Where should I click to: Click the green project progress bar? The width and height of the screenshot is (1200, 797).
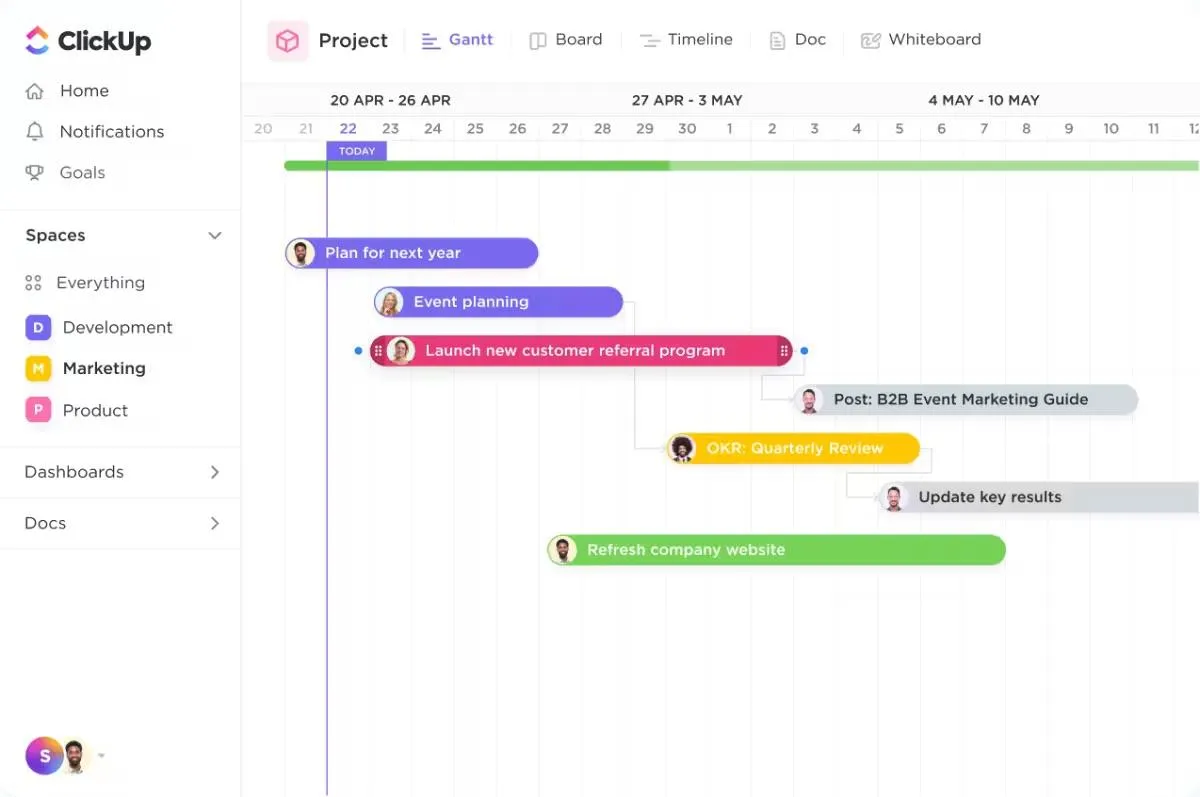tap(741, 166)
